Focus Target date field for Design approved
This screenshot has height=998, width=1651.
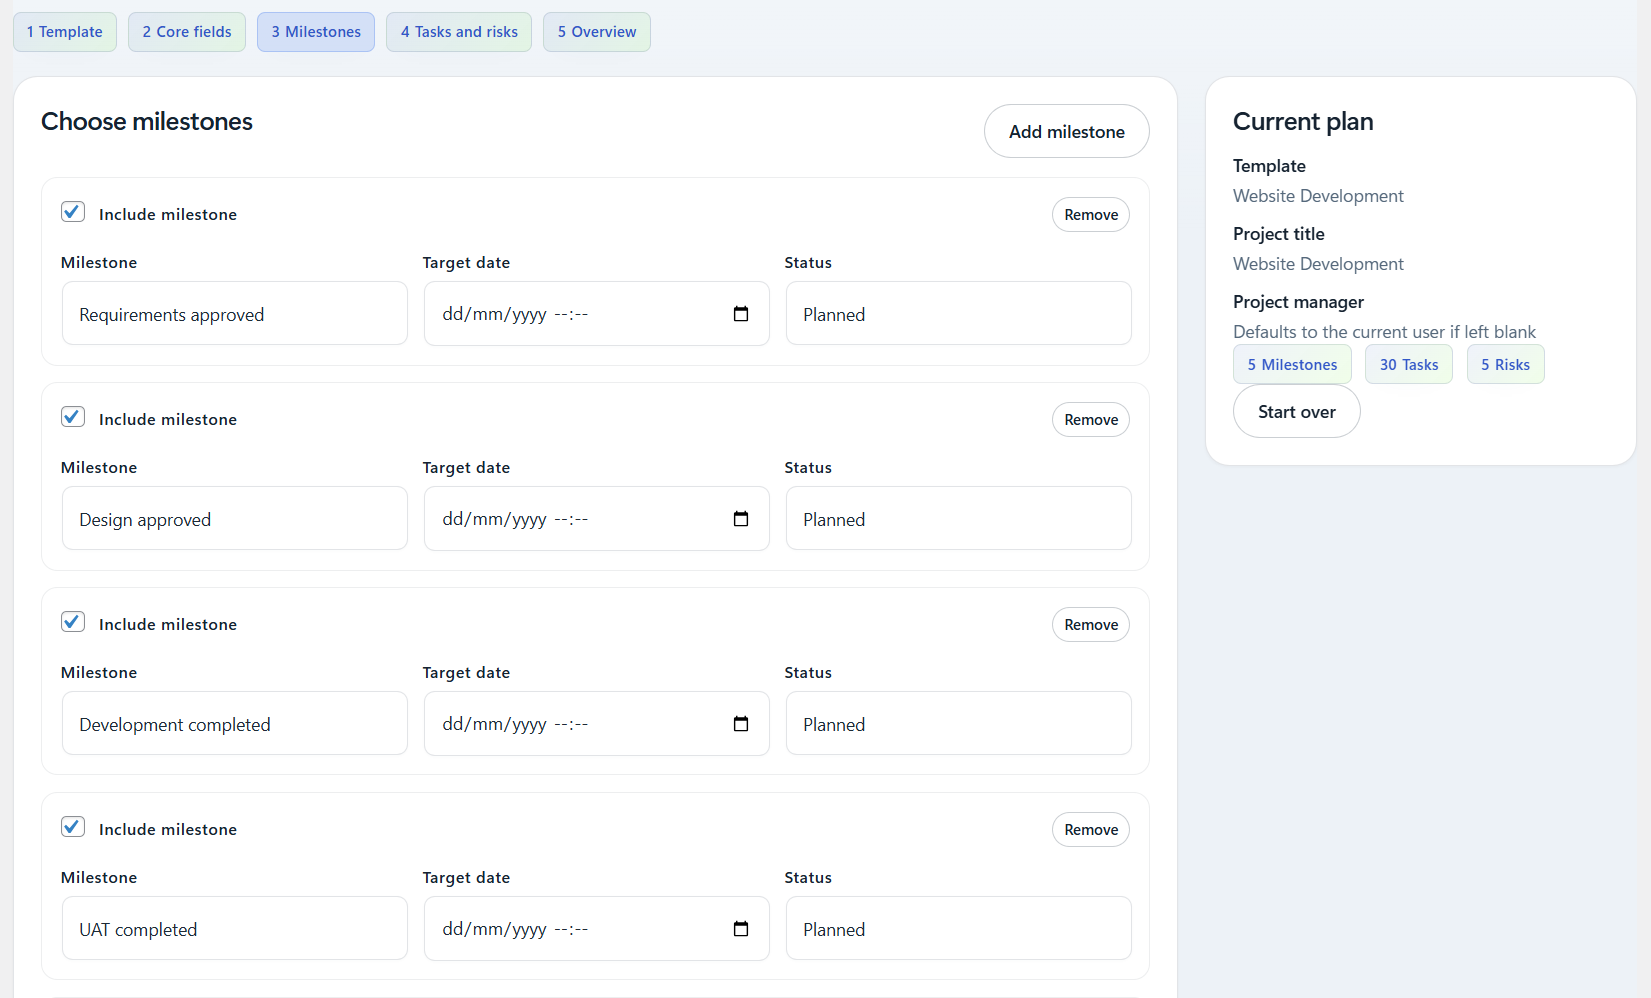(597, 519)
